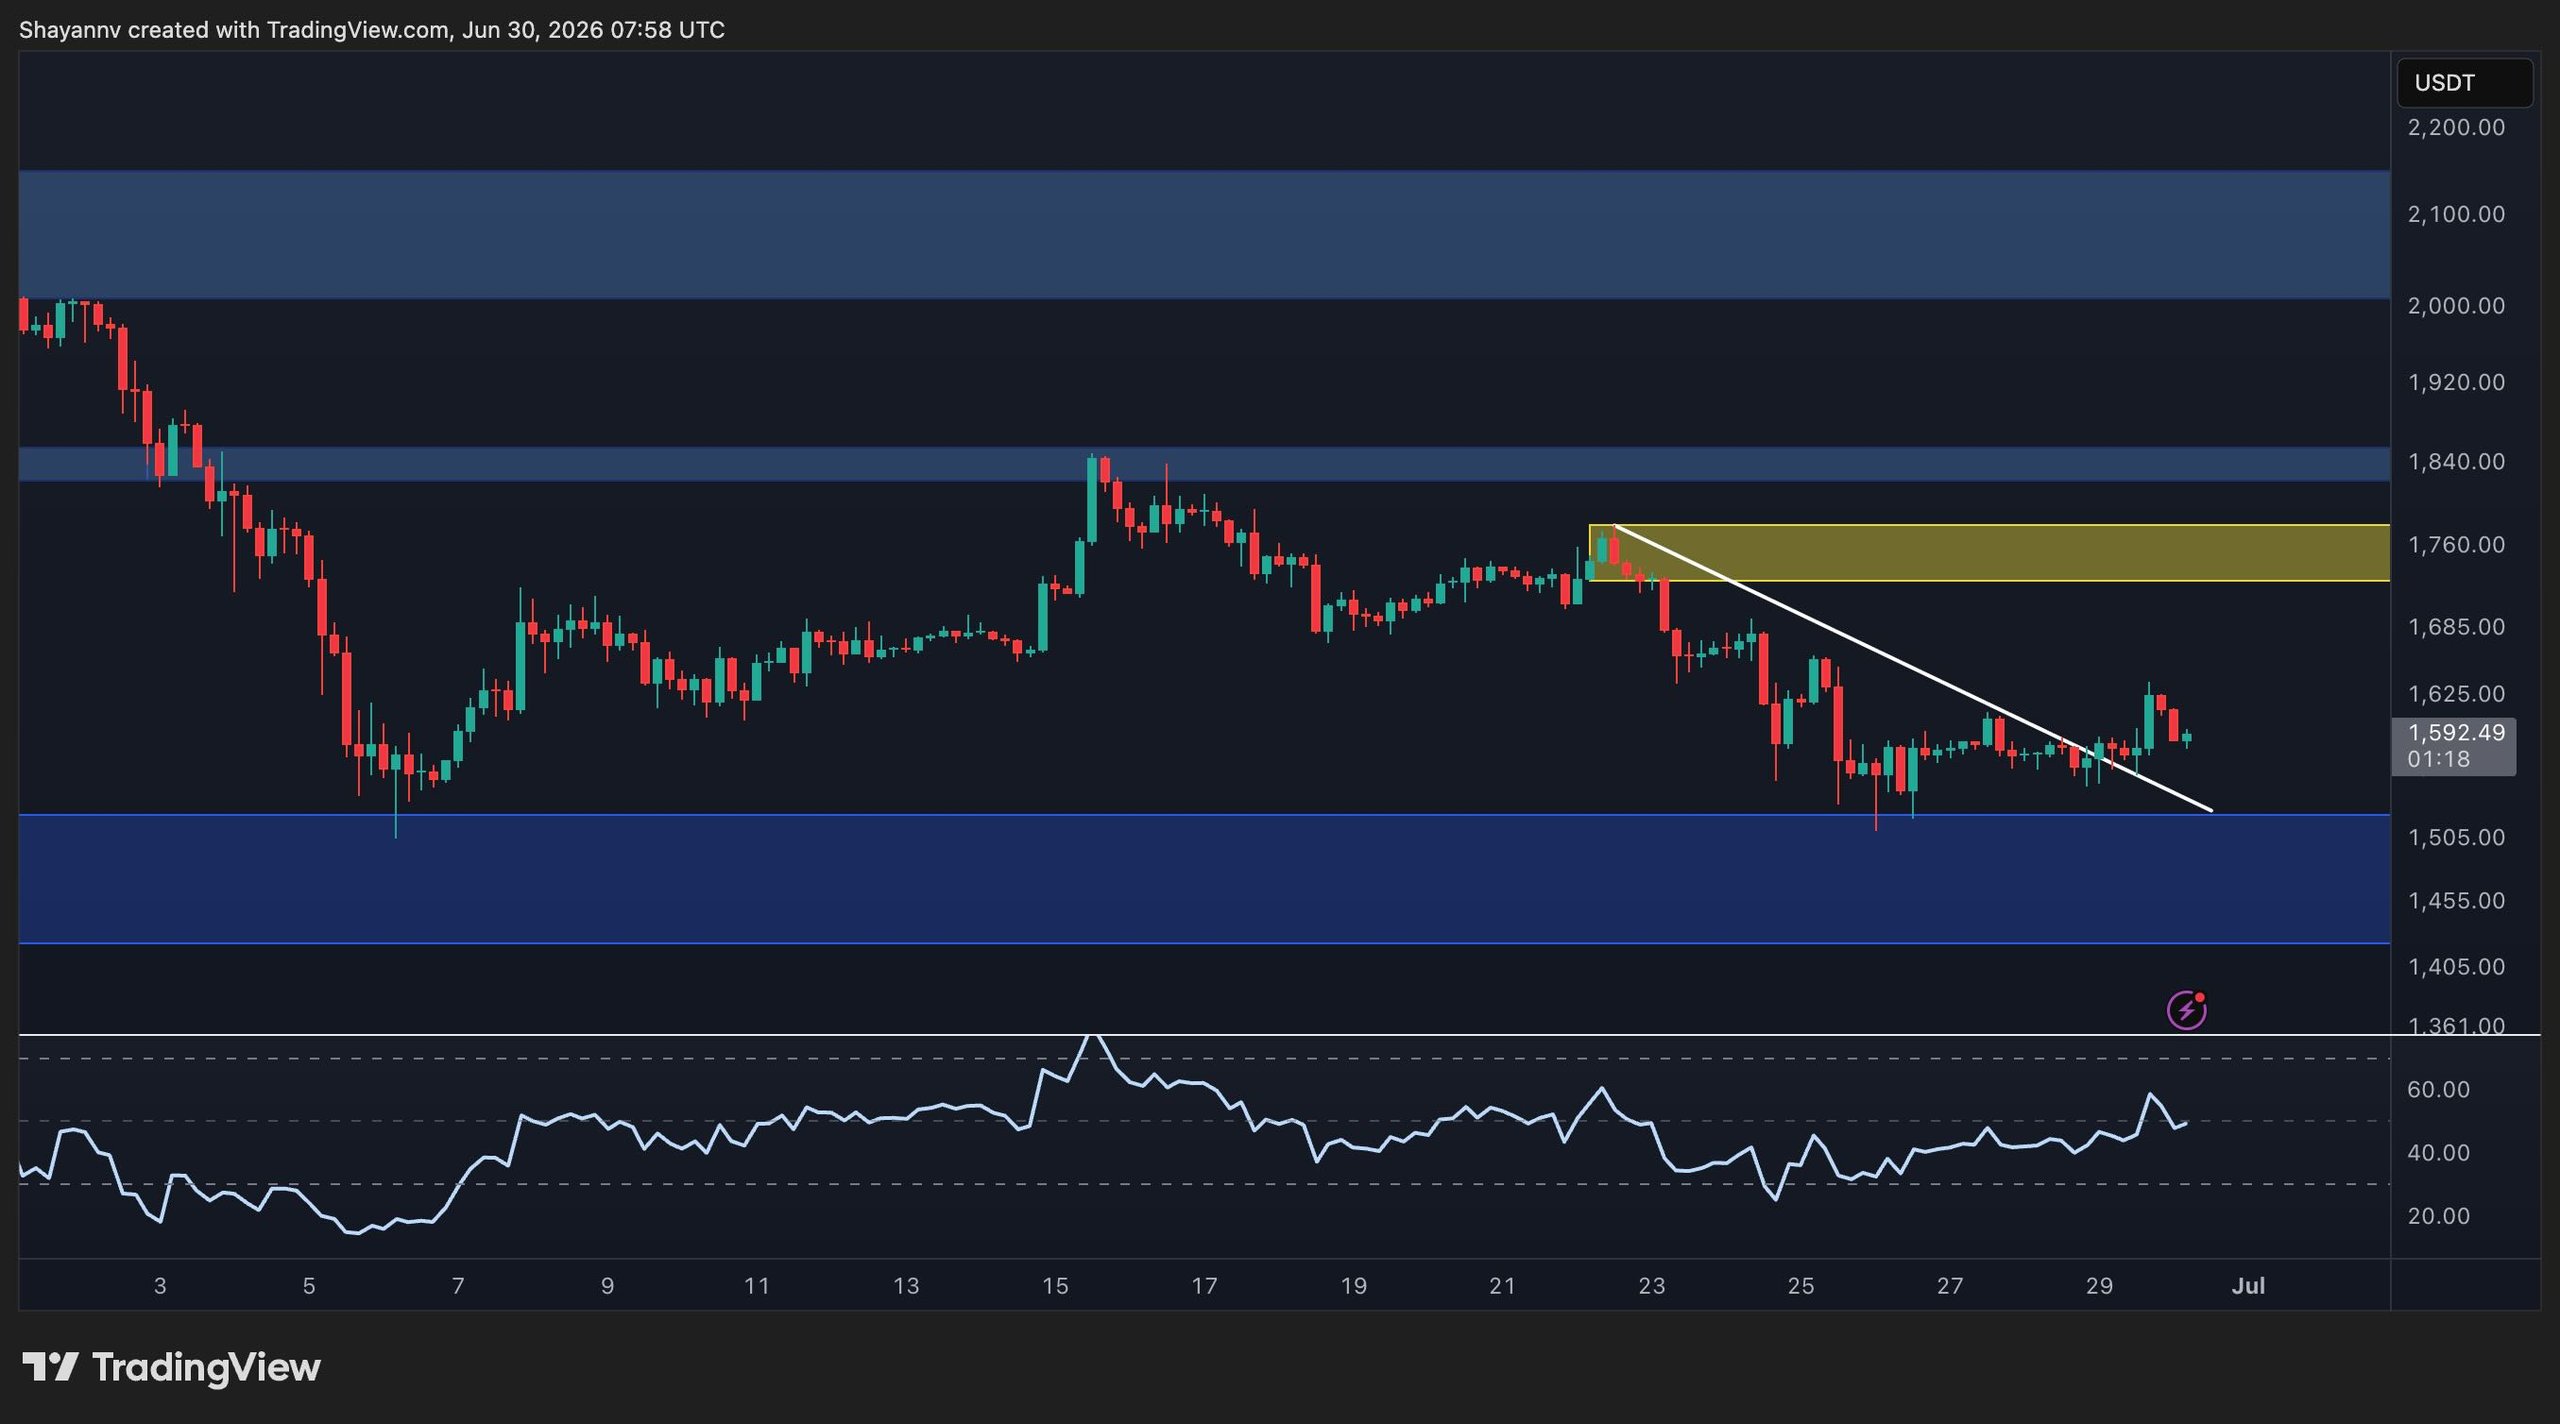Open the USDT currency selector

(2464, 83)
